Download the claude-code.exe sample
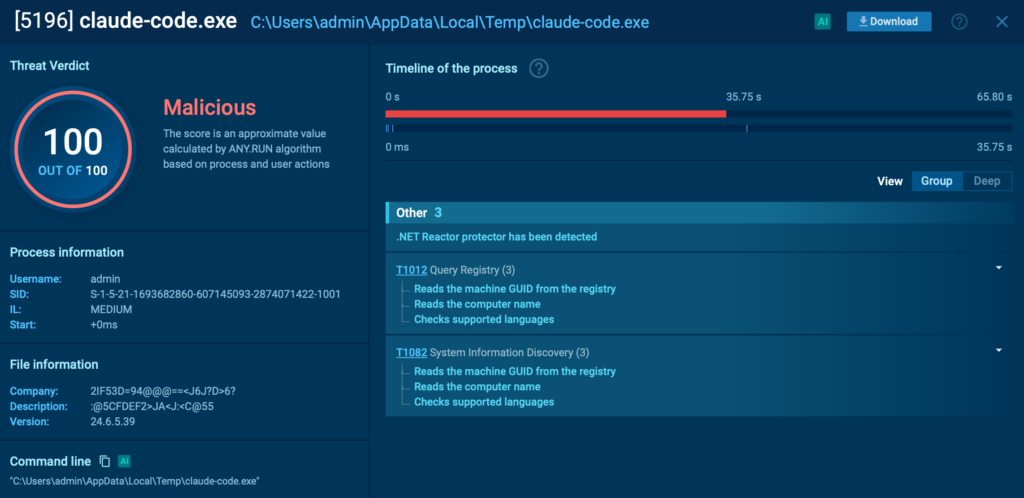1024x498 pixels. click(889, 22)
